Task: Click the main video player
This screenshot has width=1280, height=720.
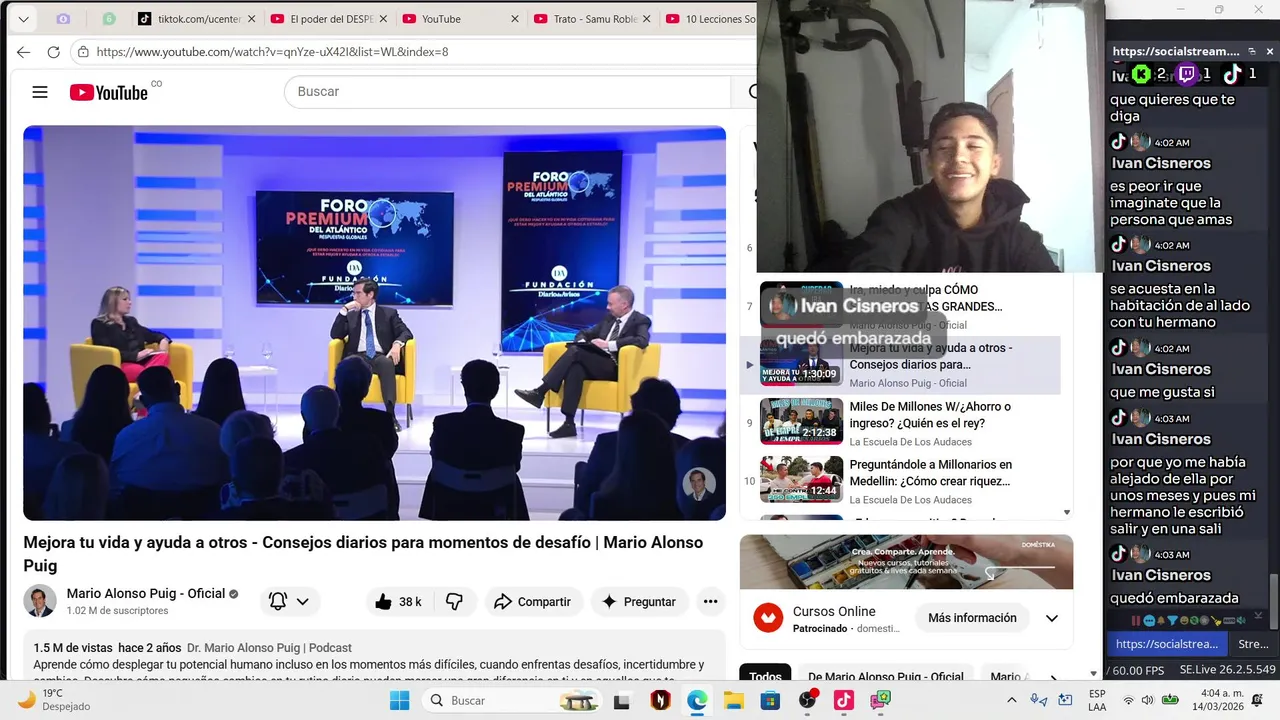Action: pos(375,323)
